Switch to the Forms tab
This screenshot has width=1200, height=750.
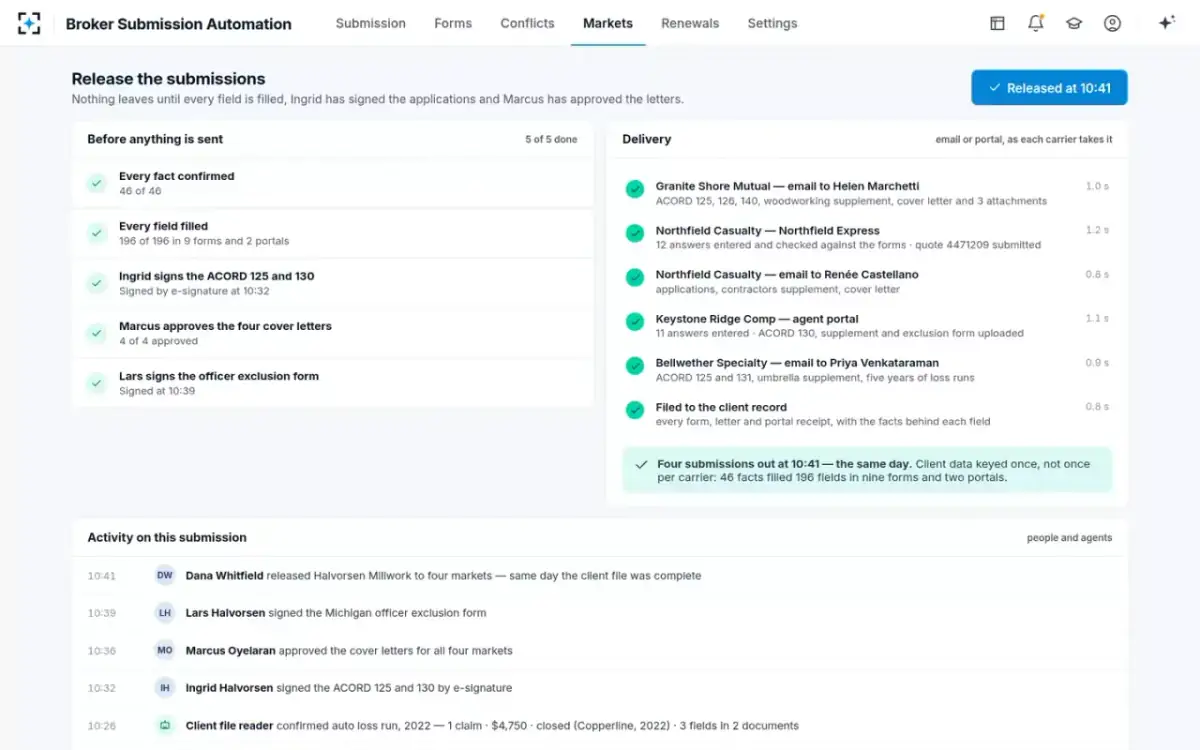[453, 23]
